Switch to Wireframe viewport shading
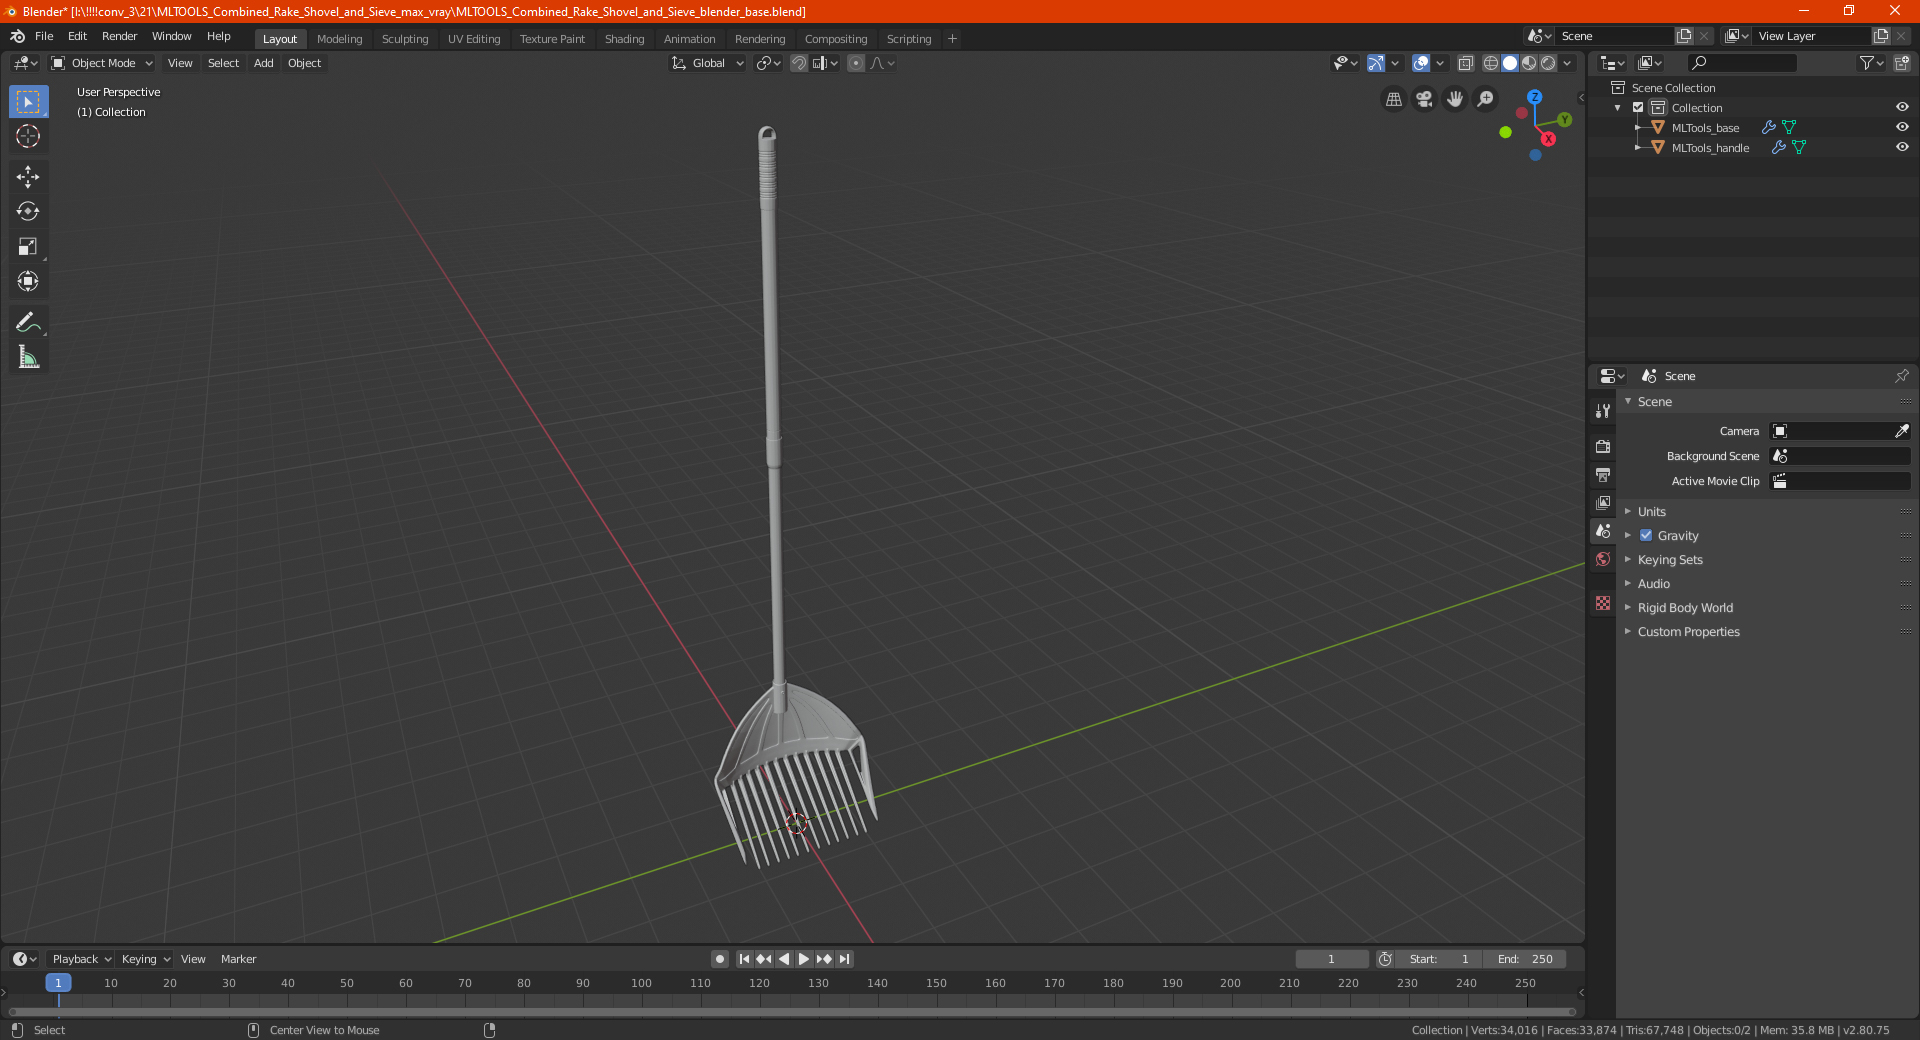The image size is (1920, 1040). point(1491,63)
